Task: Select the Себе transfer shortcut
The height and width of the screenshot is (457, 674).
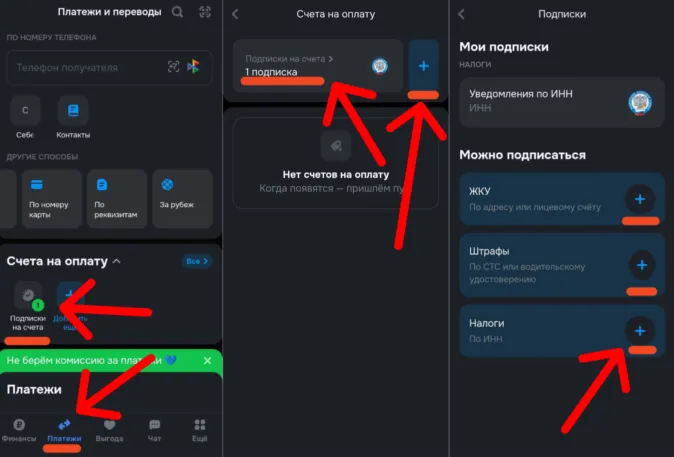Action: click(x=25, y=117)
